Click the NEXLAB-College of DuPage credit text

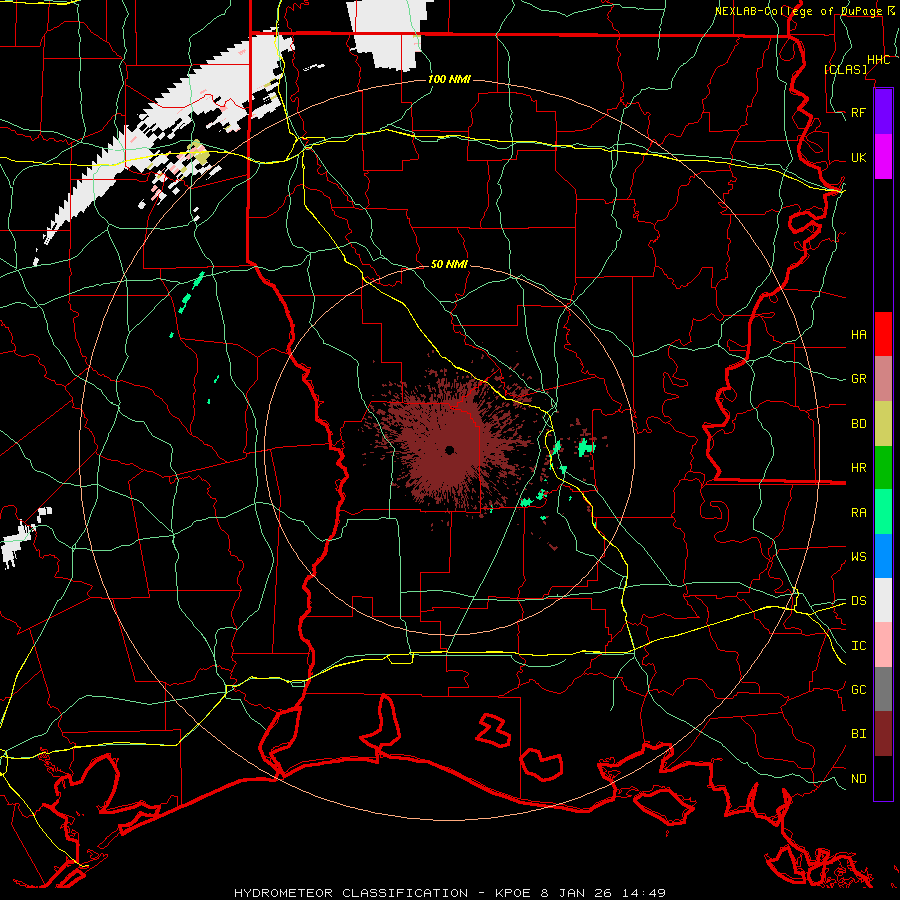[798, 11]
